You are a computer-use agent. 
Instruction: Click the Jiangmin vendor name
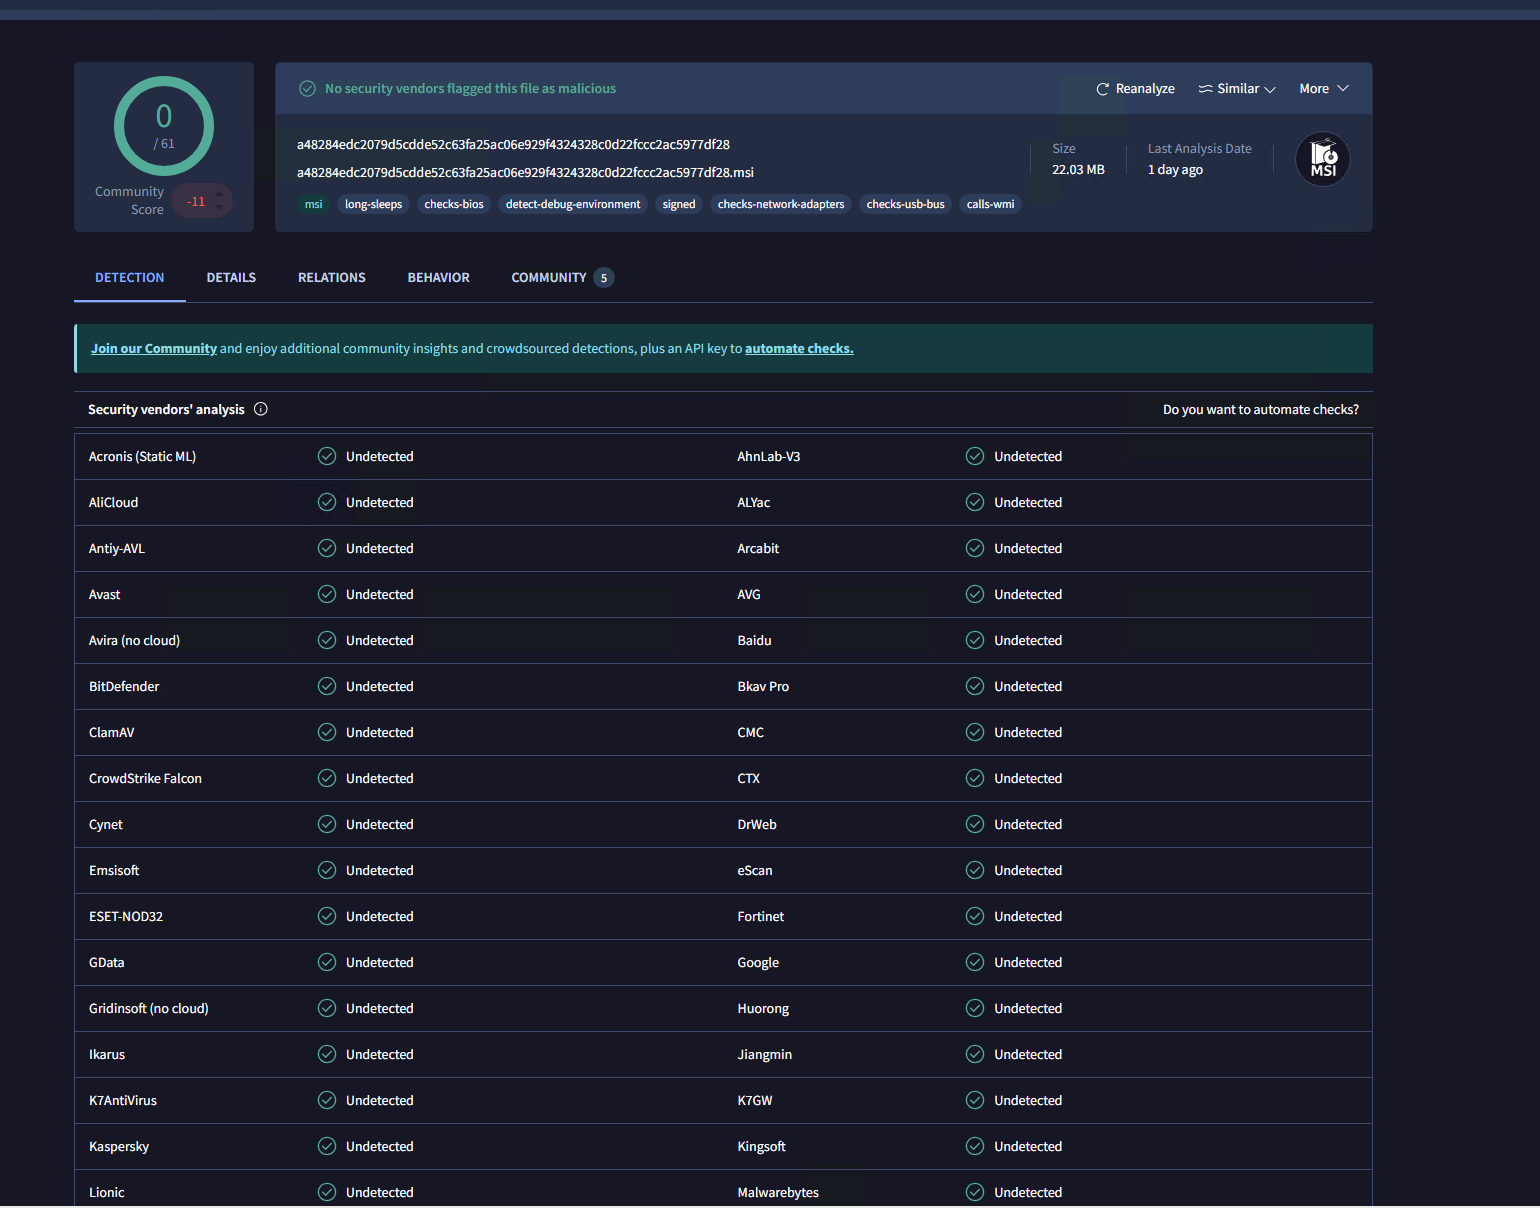765,1054
